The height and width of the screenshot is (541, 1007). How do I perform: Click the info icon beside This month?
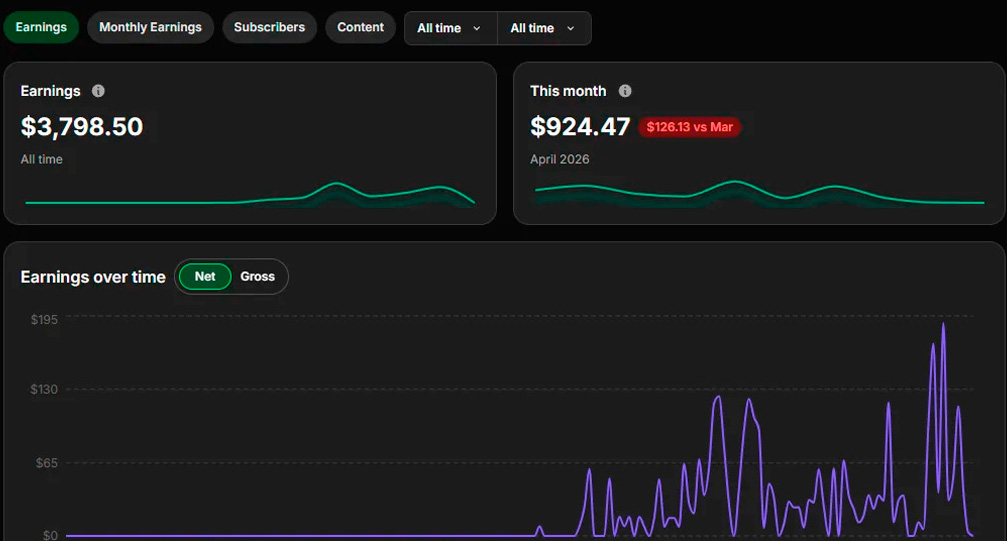pos(625,91)
